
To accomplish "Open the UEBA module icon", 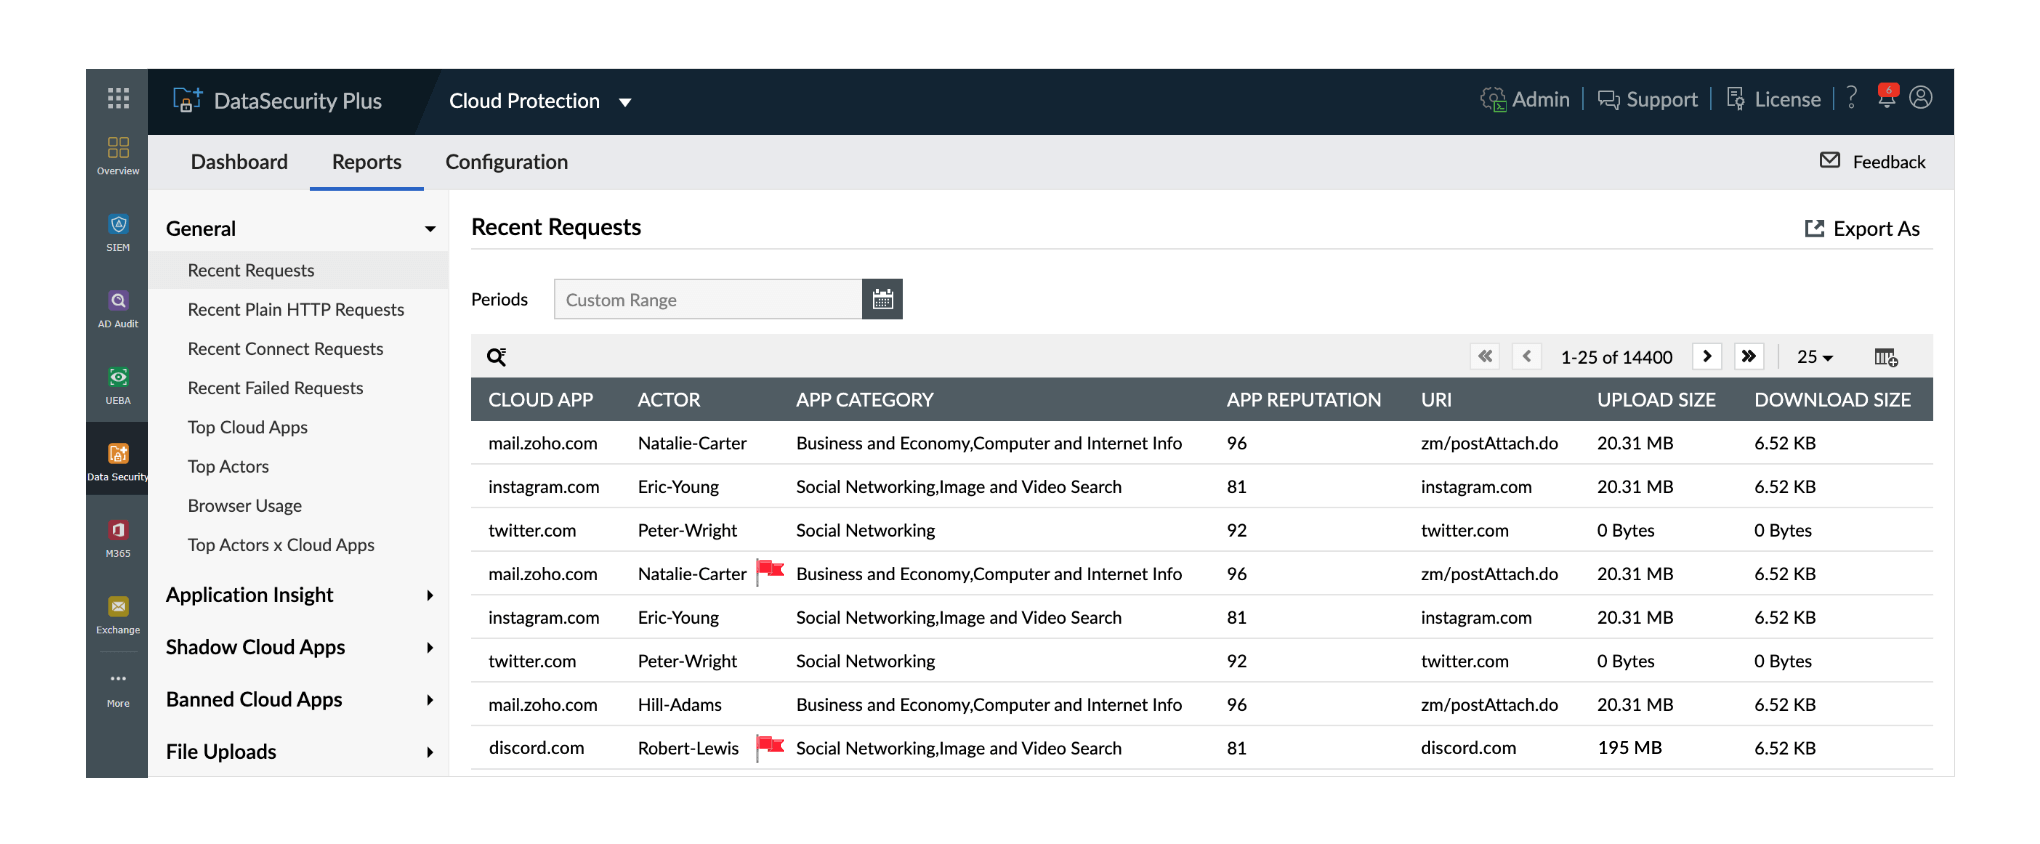I will pos(118,385).
